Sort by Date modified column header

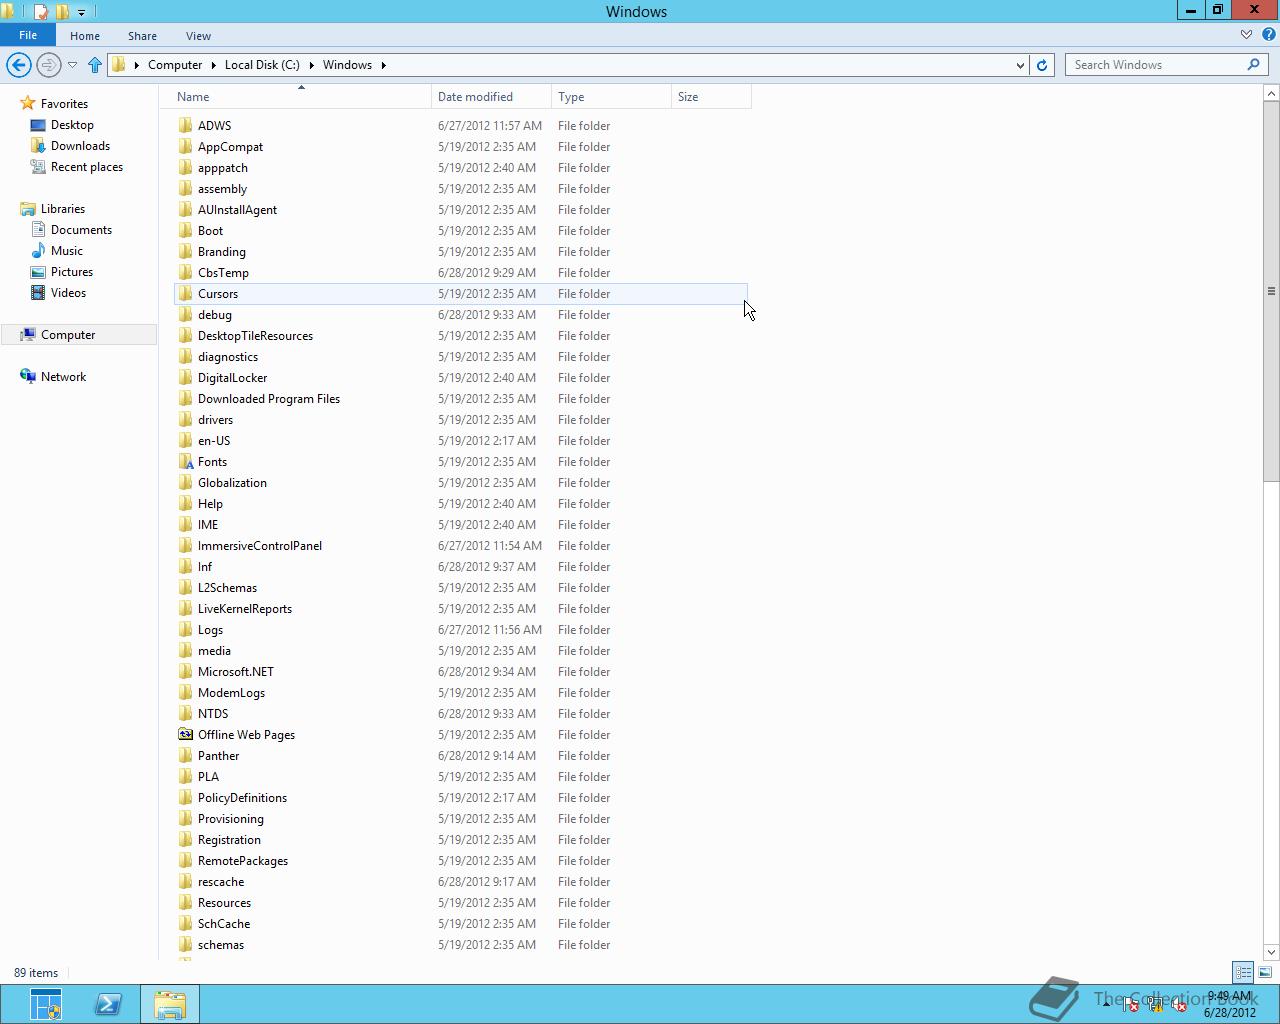coord(491,97)
